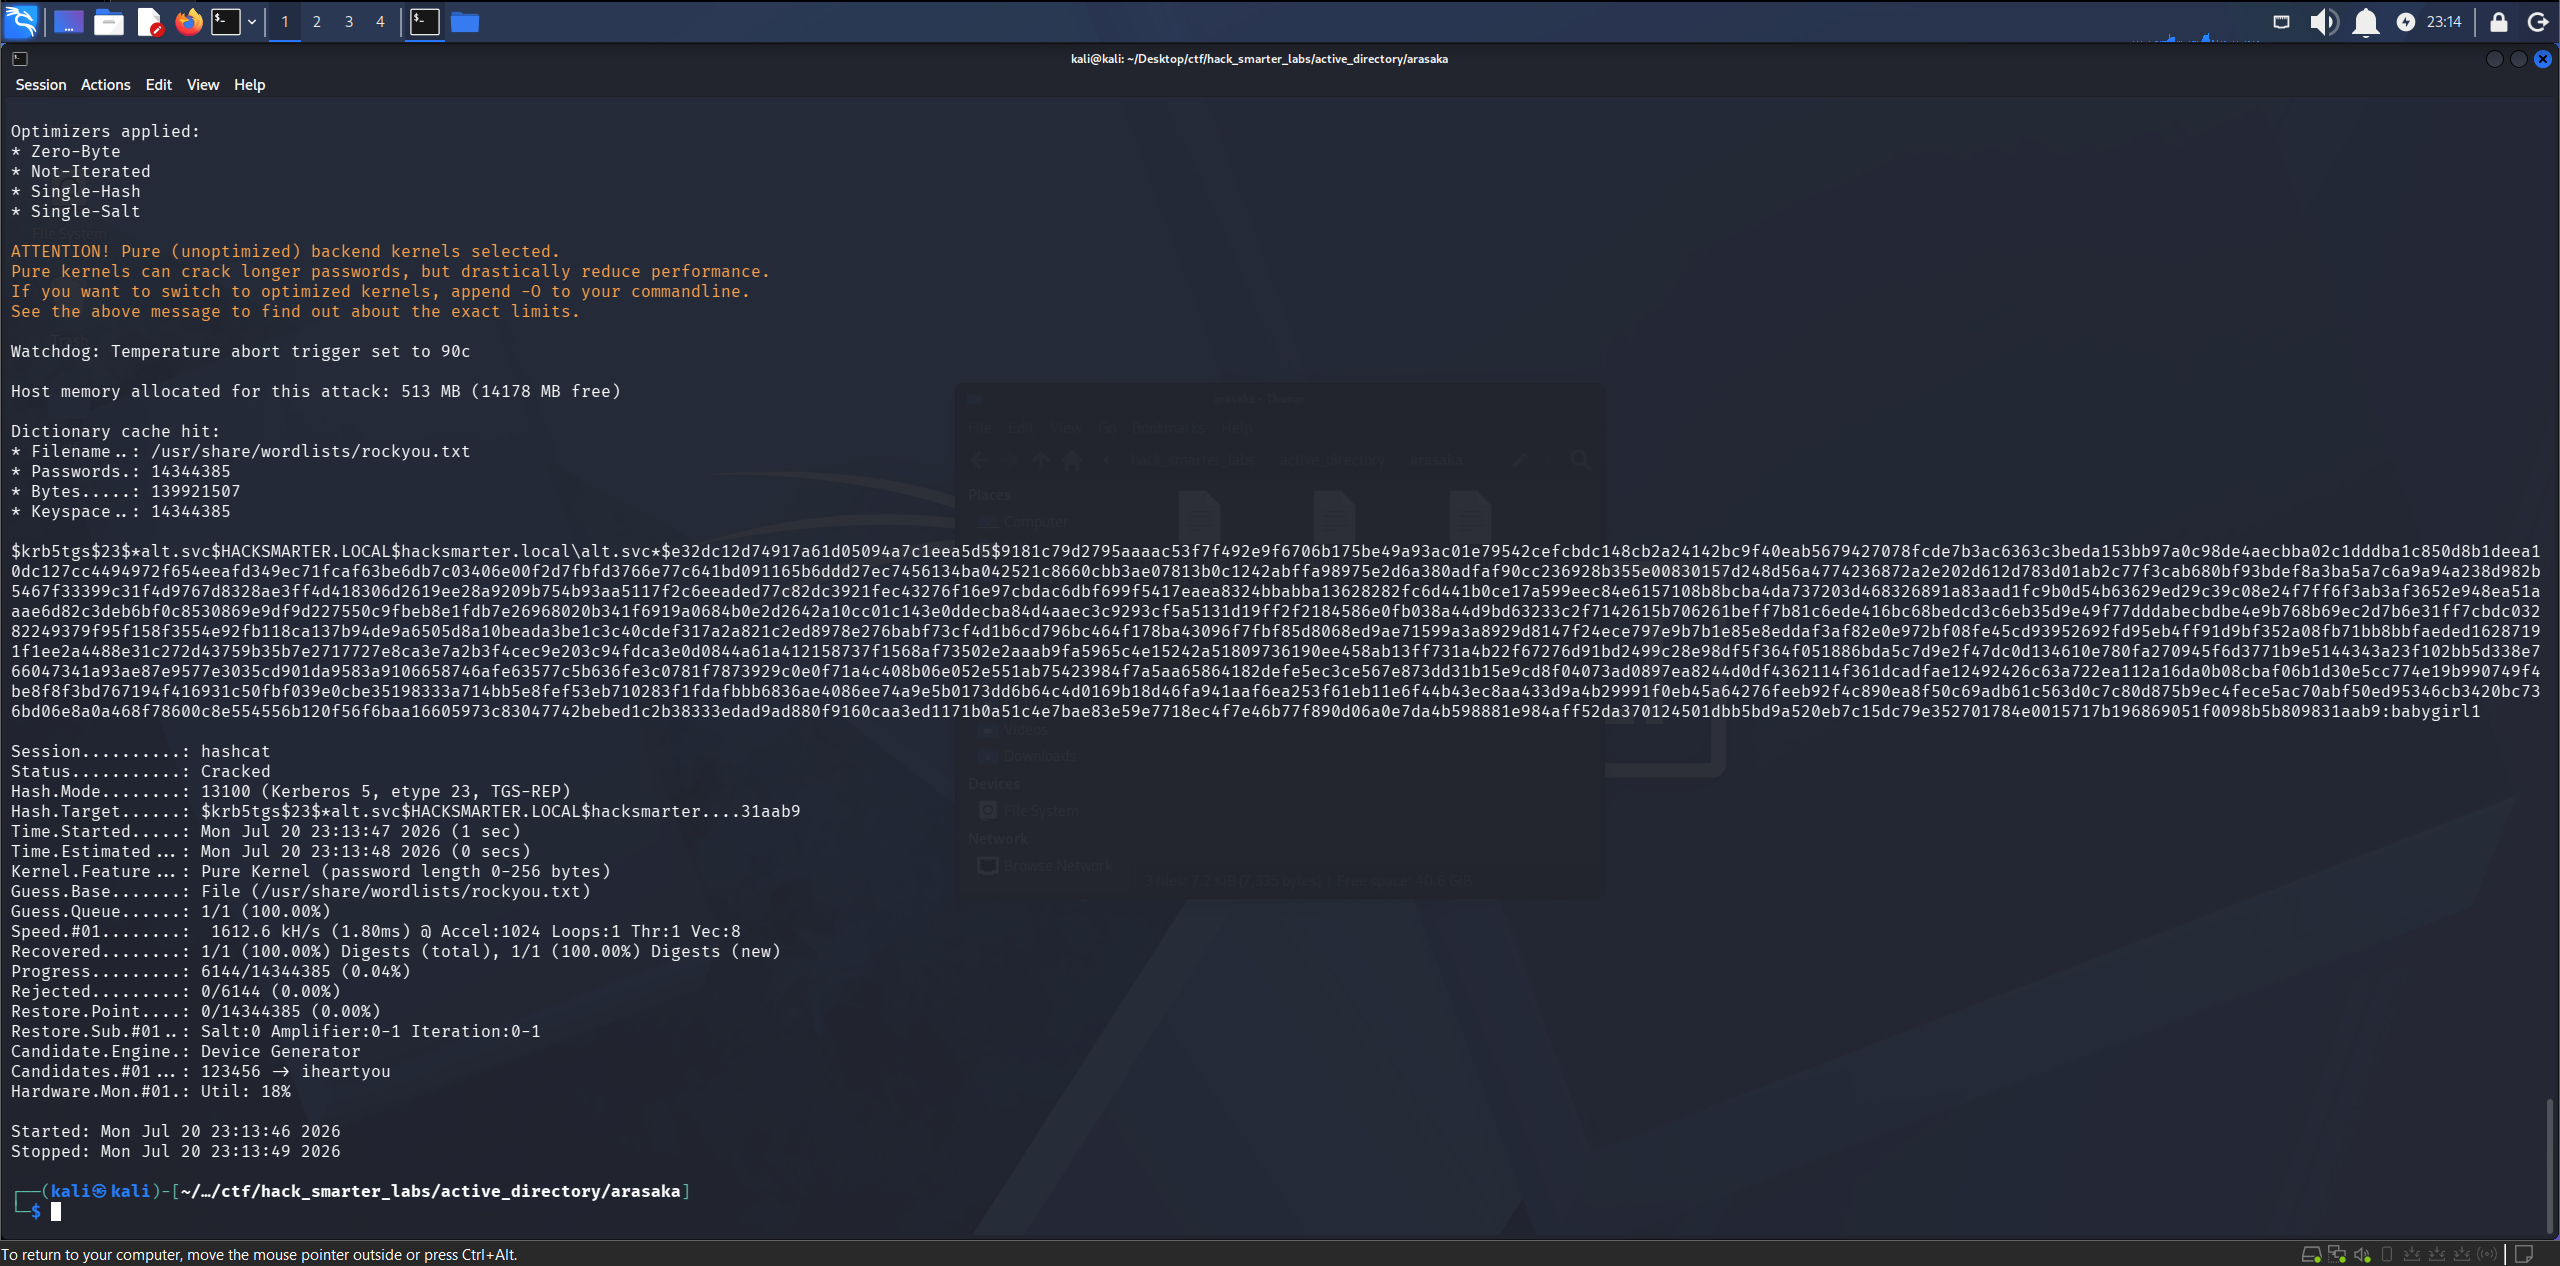
Task: Open the Edit menu
Action: coord(159,85)
